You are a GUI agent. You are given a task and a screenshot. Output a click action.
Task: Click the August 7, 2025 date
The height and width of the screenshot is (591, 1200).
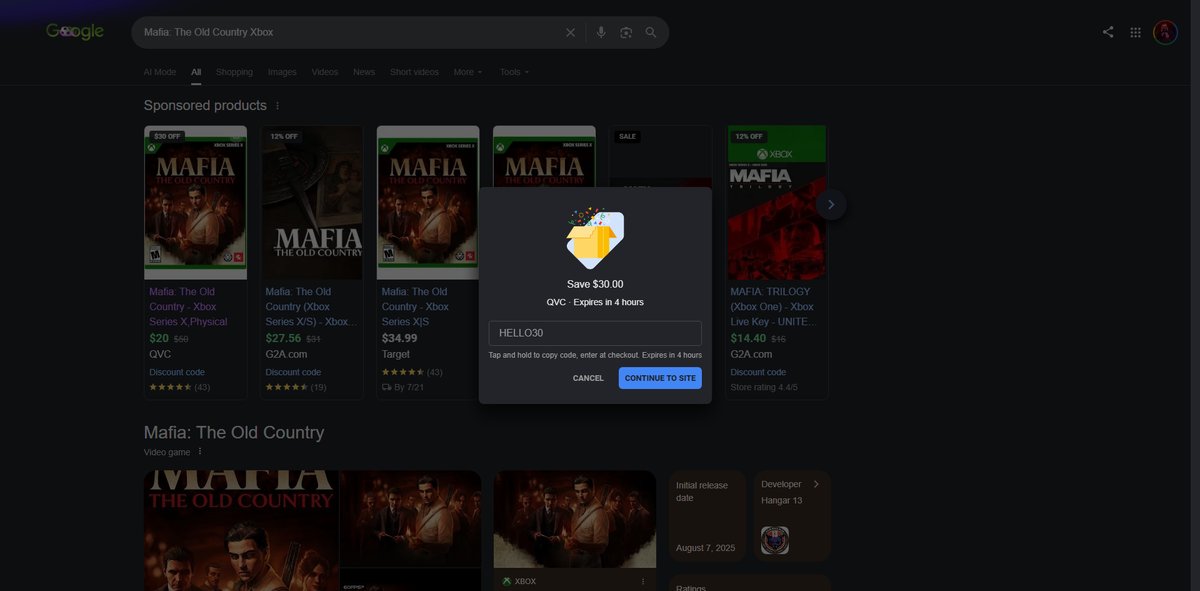click(706, 548)
